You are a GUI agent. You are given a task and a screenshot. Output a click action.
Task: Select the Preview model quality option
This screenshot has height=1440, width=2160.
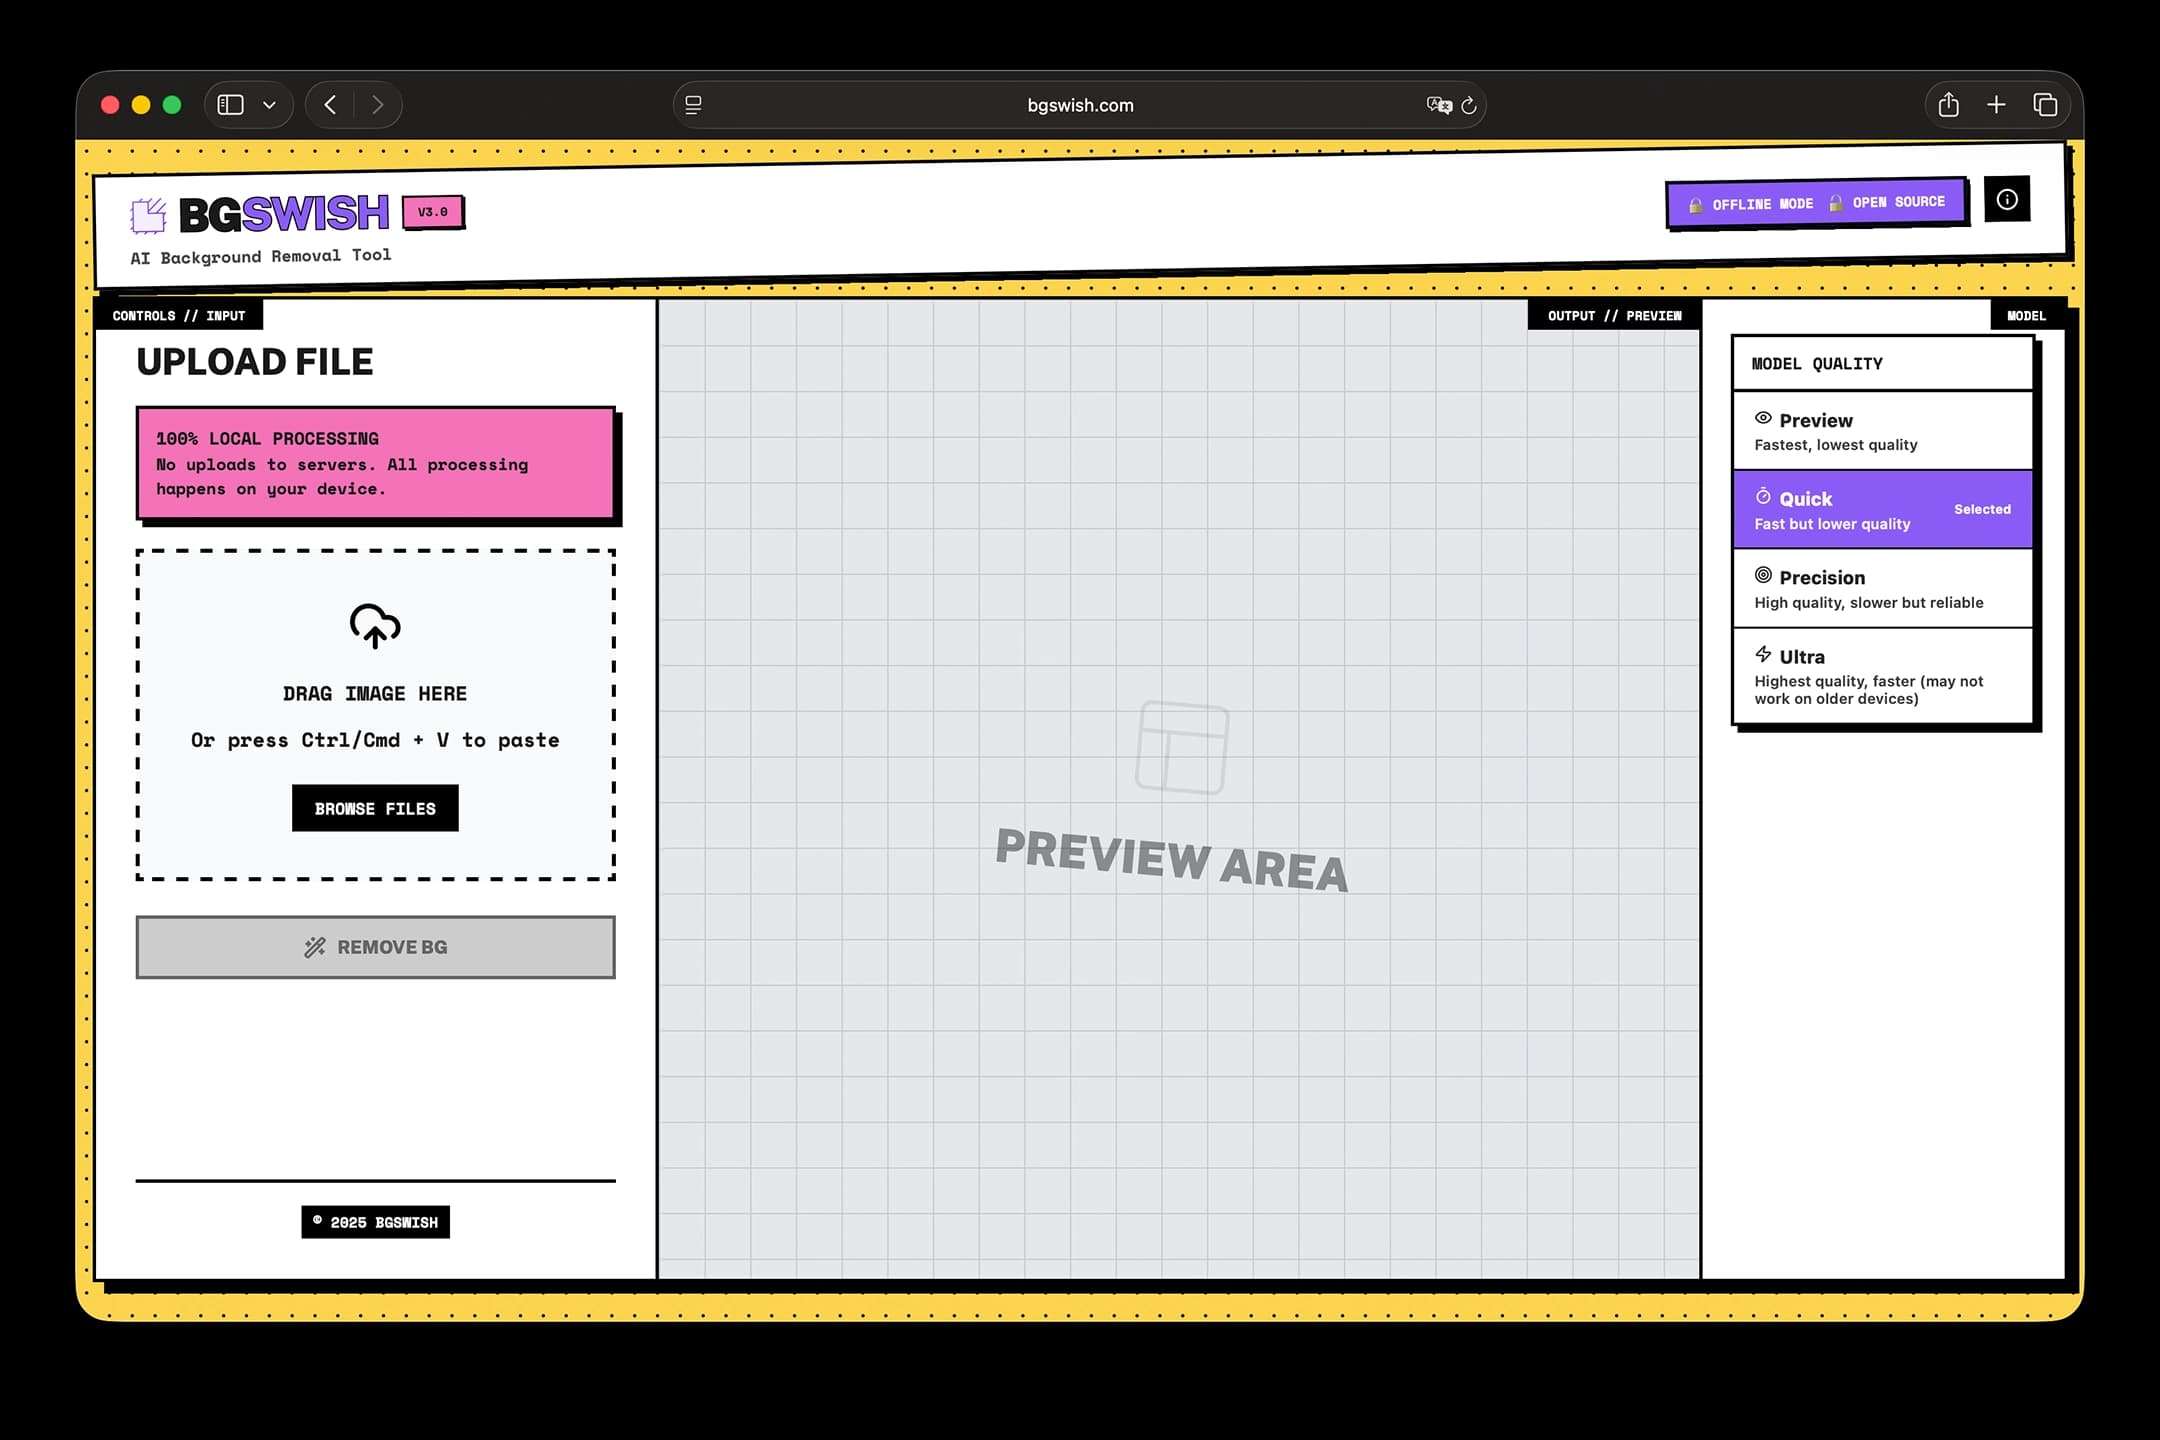pos(1882,431)
